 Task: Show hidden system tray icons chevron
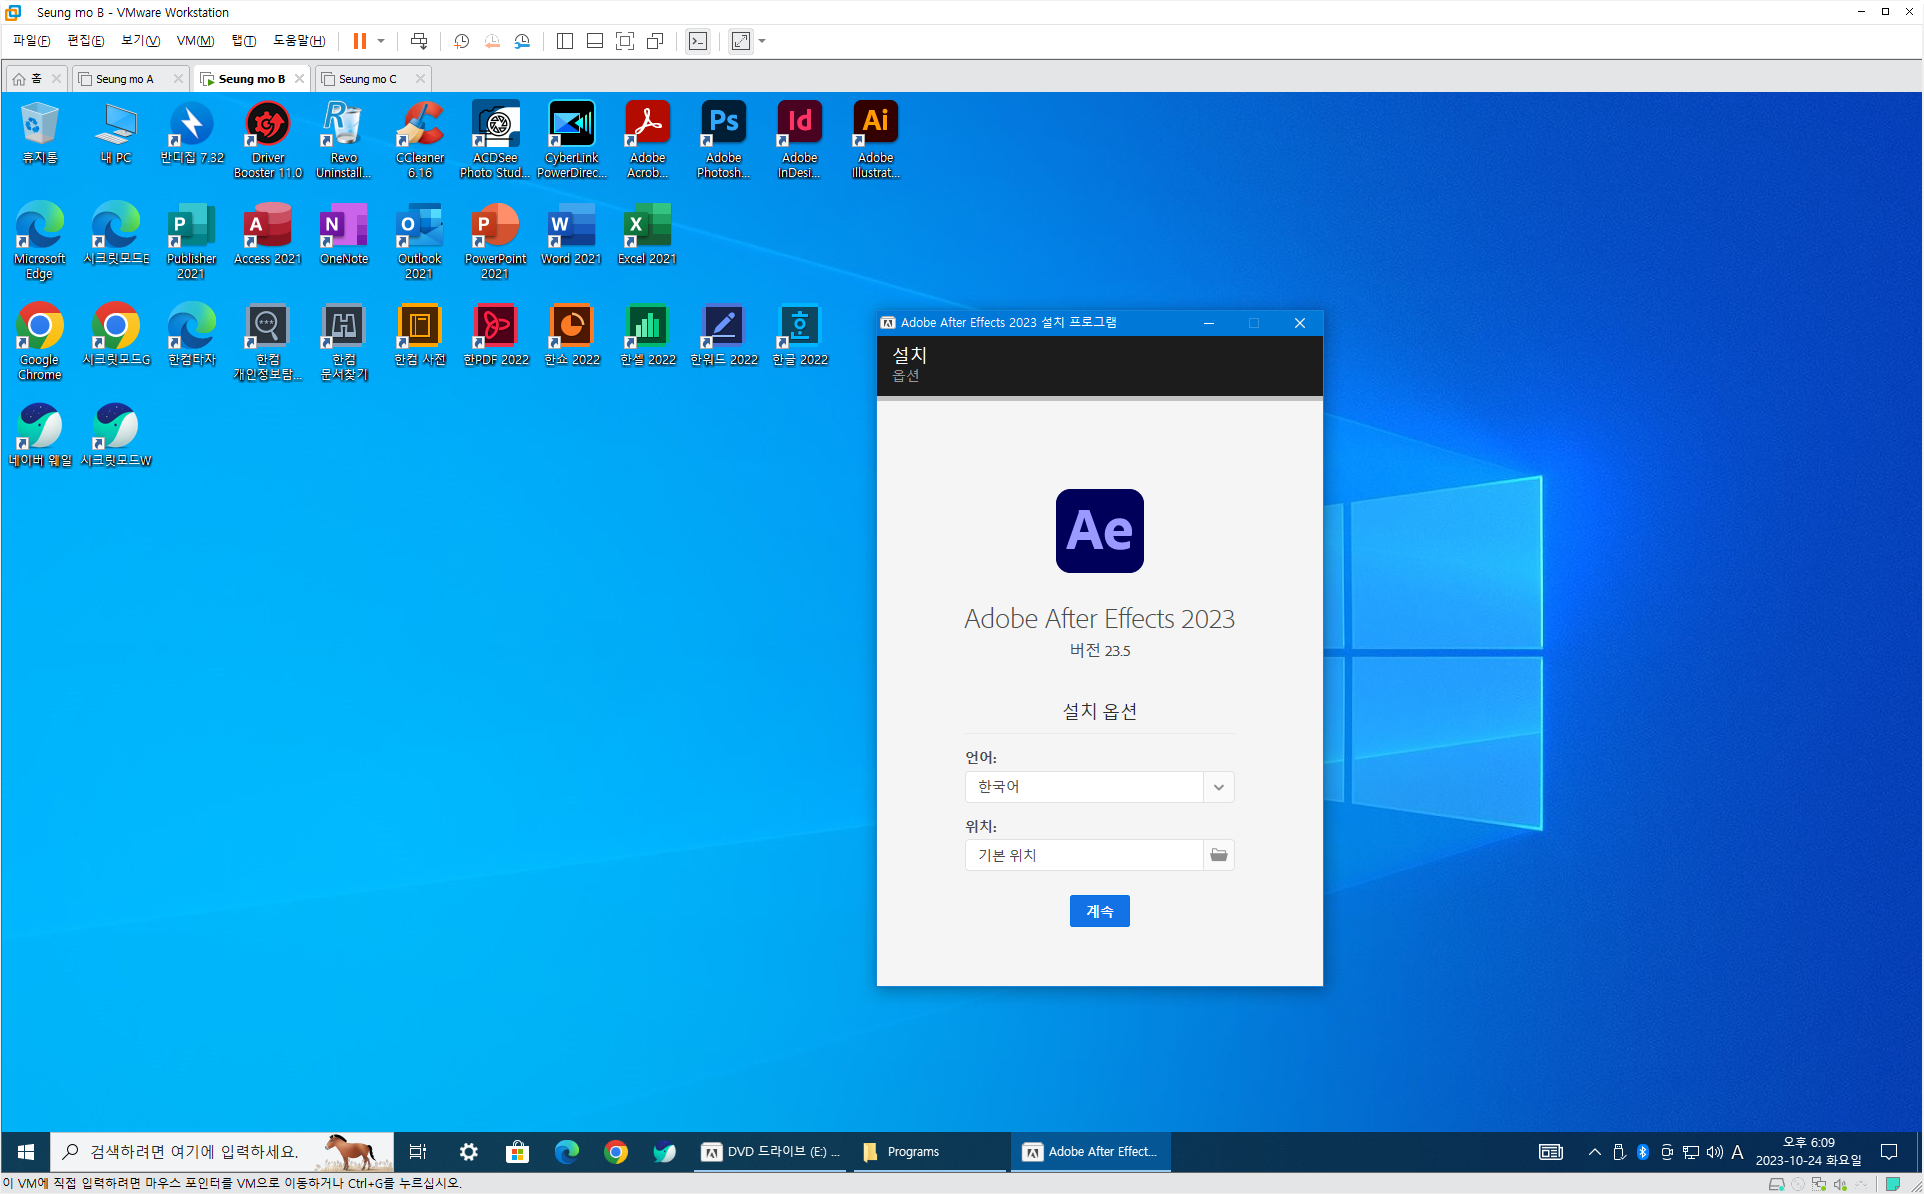coord(1594,1152)
